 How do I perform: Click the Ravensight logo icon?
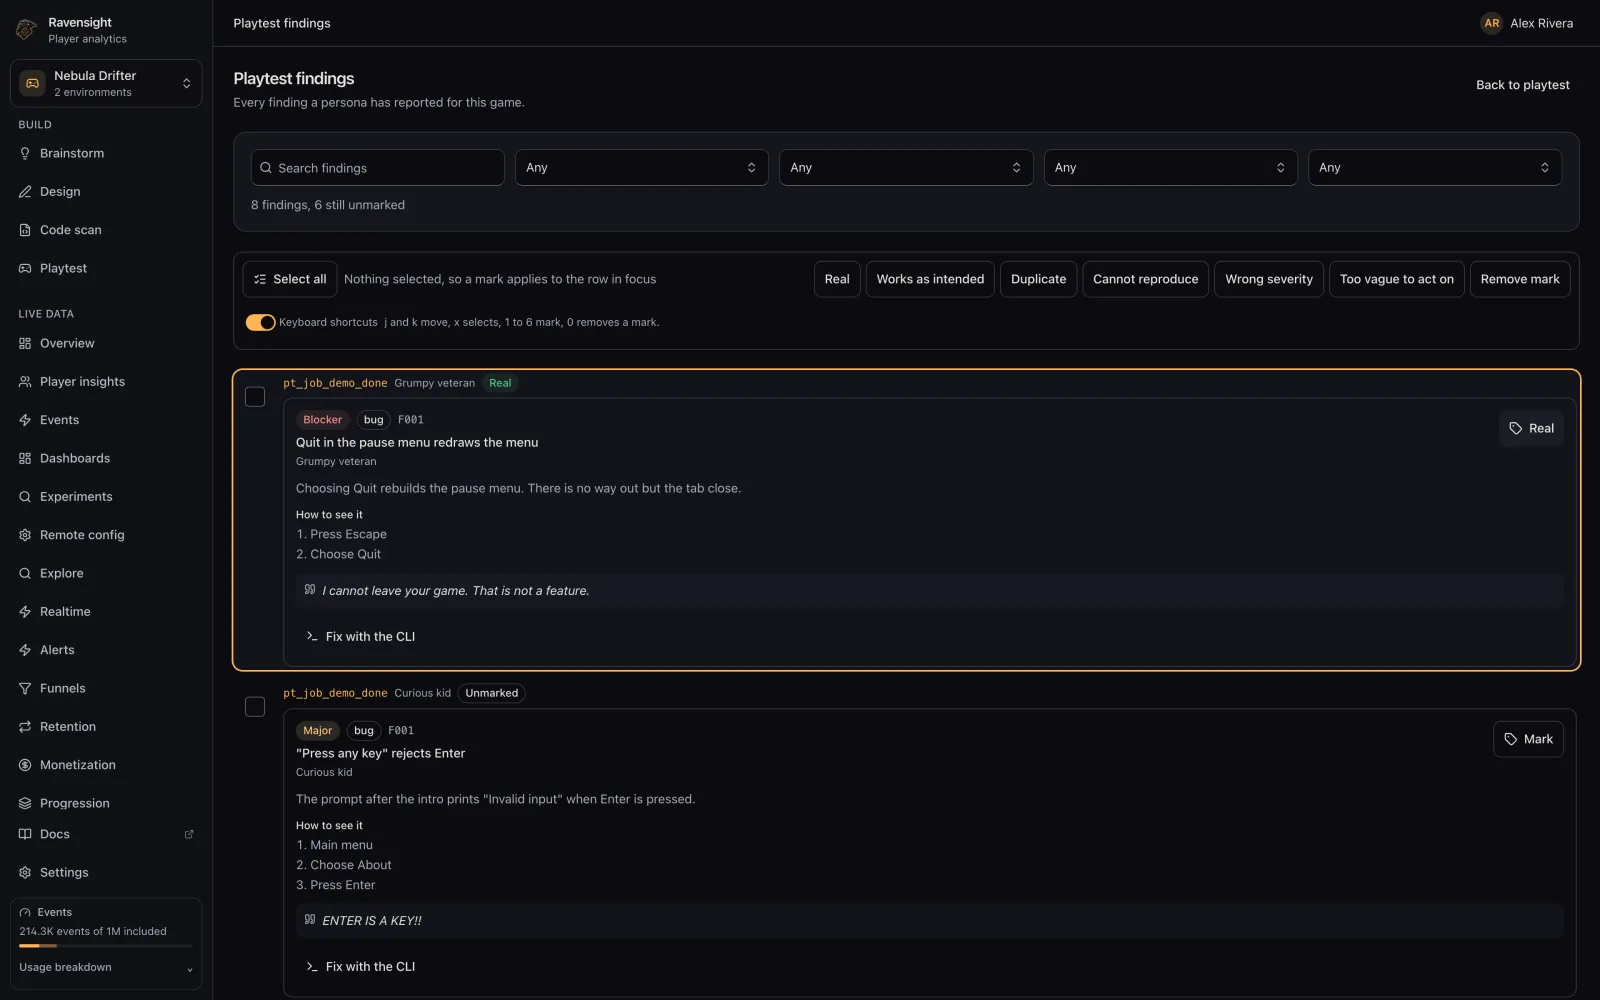(26, 30)
